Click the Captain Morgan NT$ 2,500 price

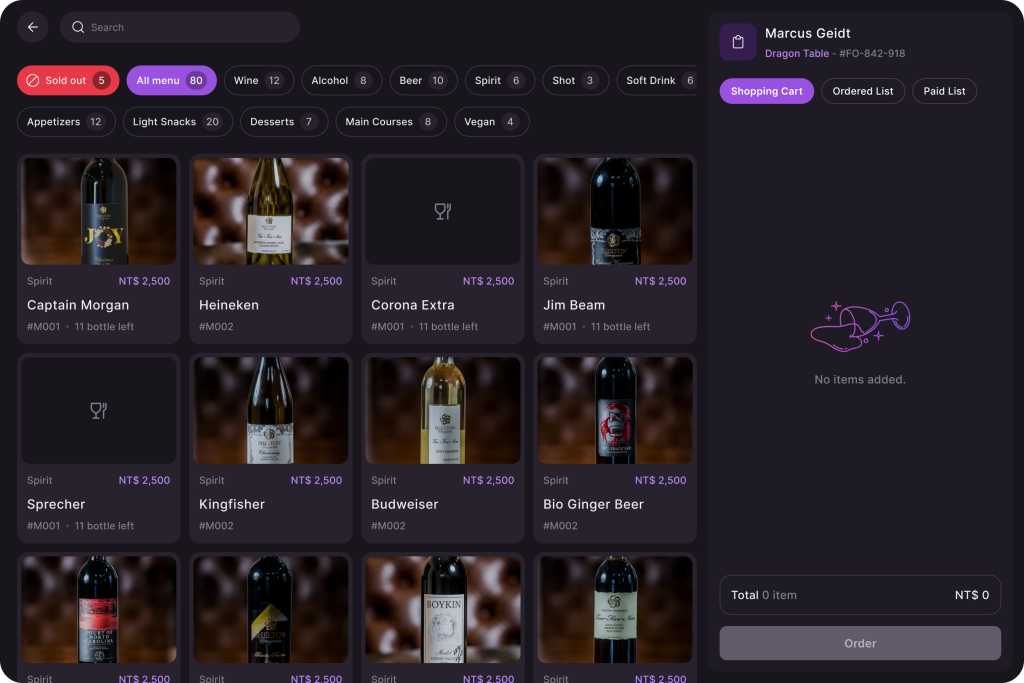coord(144,281)
